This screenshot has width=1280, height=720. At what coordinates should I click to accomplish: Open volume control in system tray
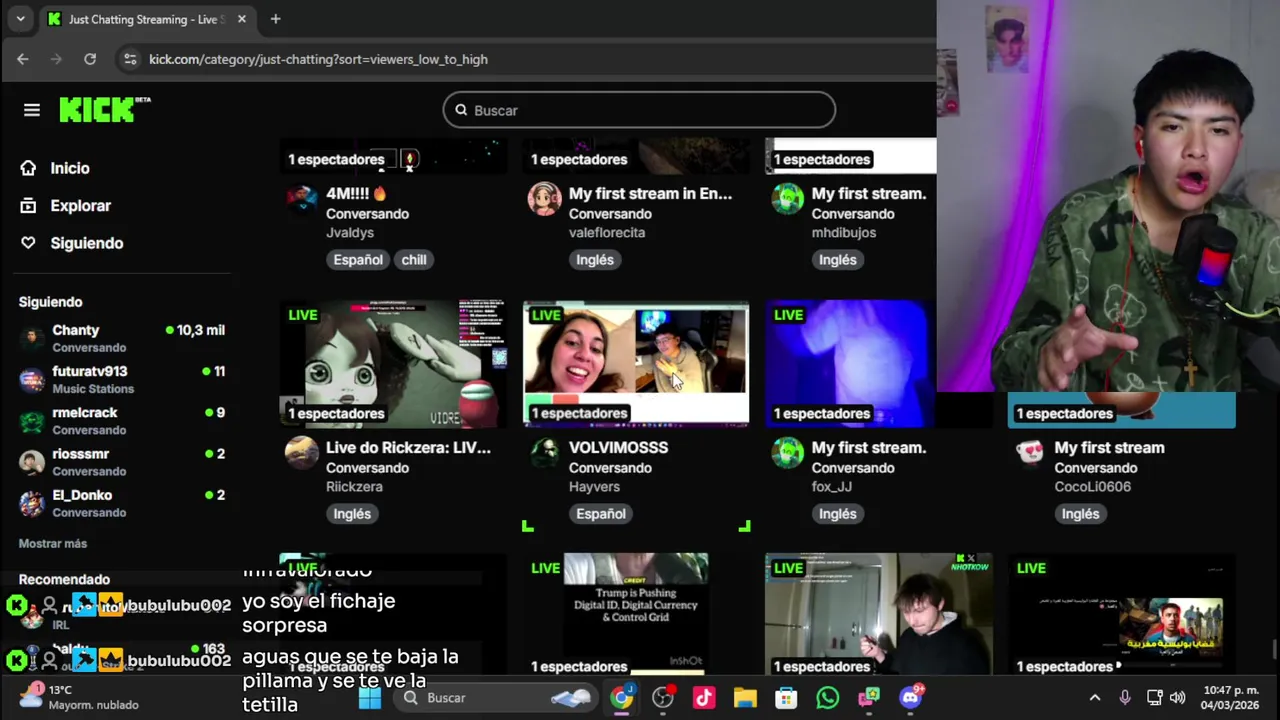pos(1178,697)
